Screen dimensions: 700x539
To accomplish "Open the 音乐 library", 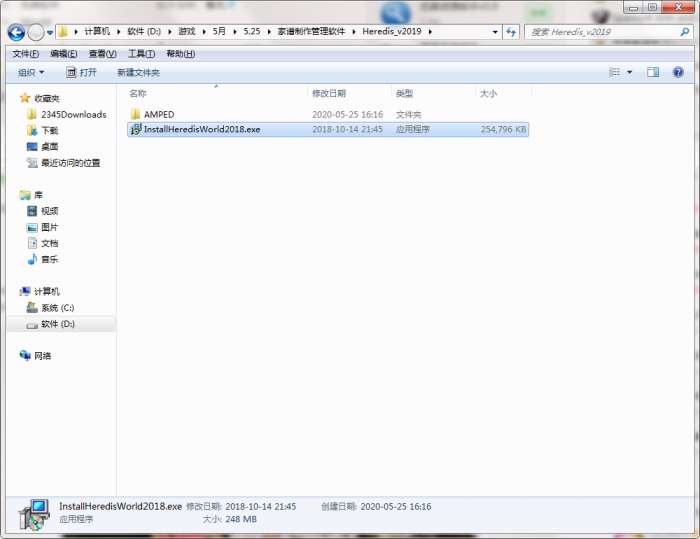I will pos(50,259).
